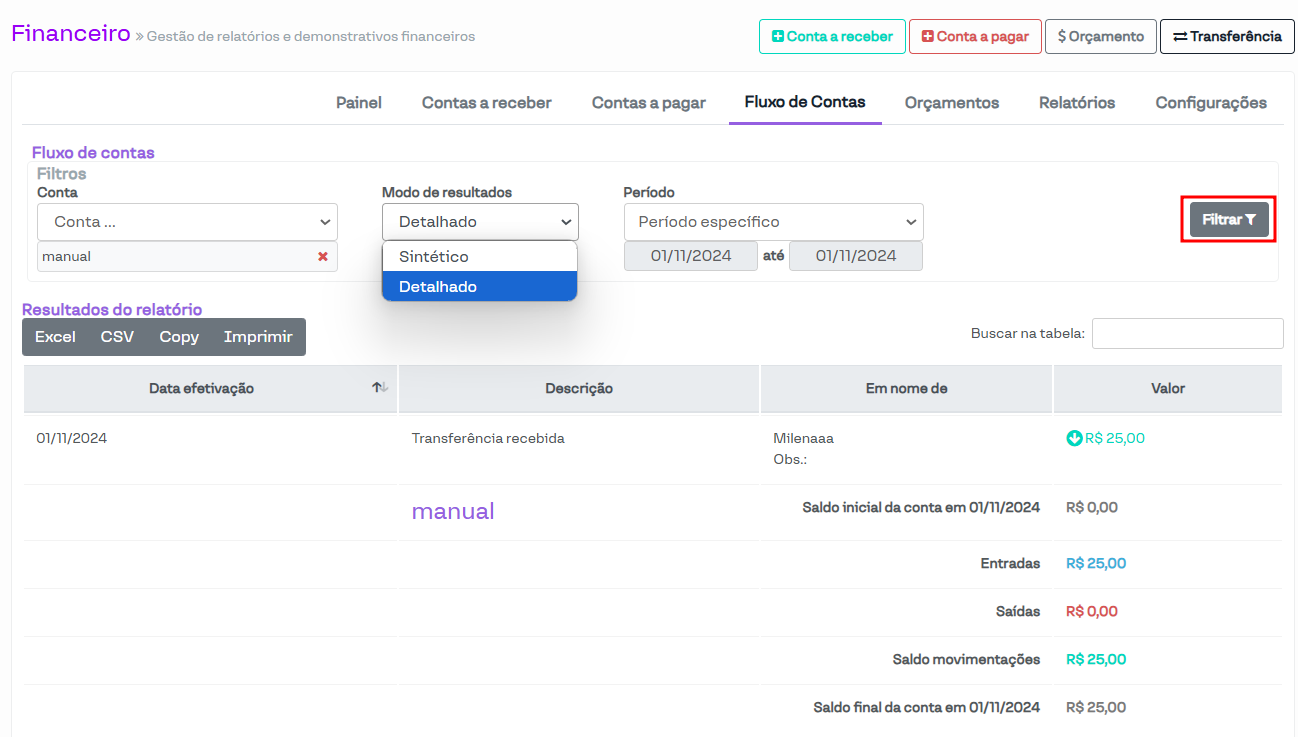Image resolution: width=1298 pixels, height=737 pixels.
Task: Print the report with Imprimir
Action: (258, 337)
